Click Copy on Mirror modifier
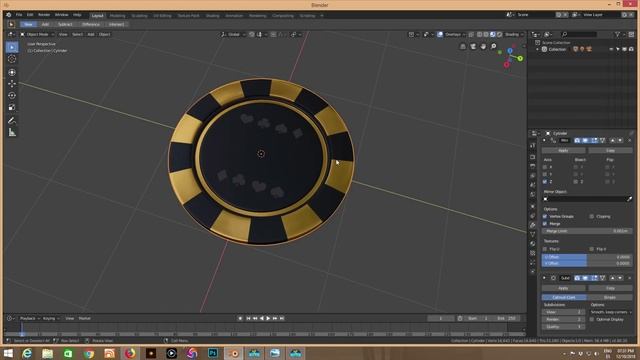Viewport: 640px width, 360px height. pyautogui.click(x=610, y=151)
